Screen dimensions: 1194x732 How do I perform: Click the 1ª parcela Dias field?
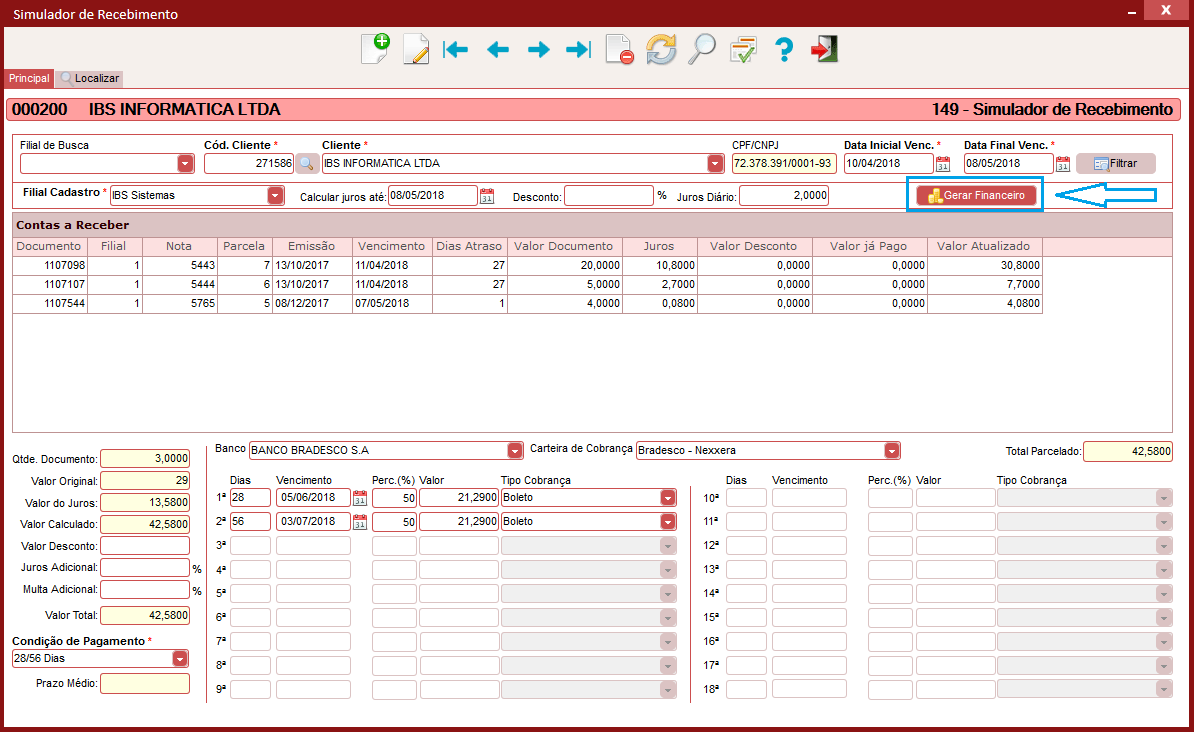click(251, 498)
